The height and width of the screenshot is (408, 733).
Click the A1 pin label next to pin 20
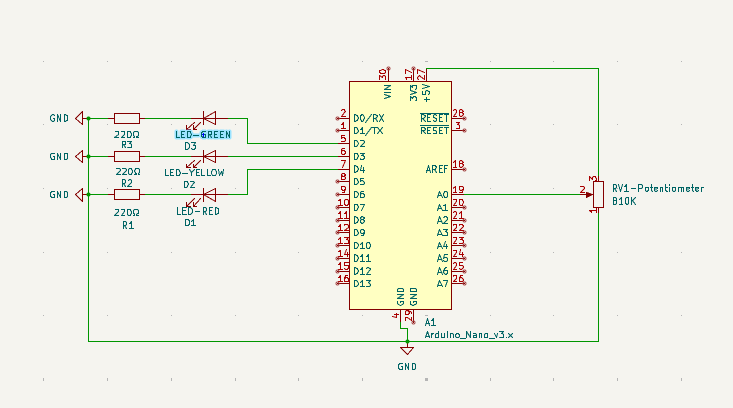point(443,208)
